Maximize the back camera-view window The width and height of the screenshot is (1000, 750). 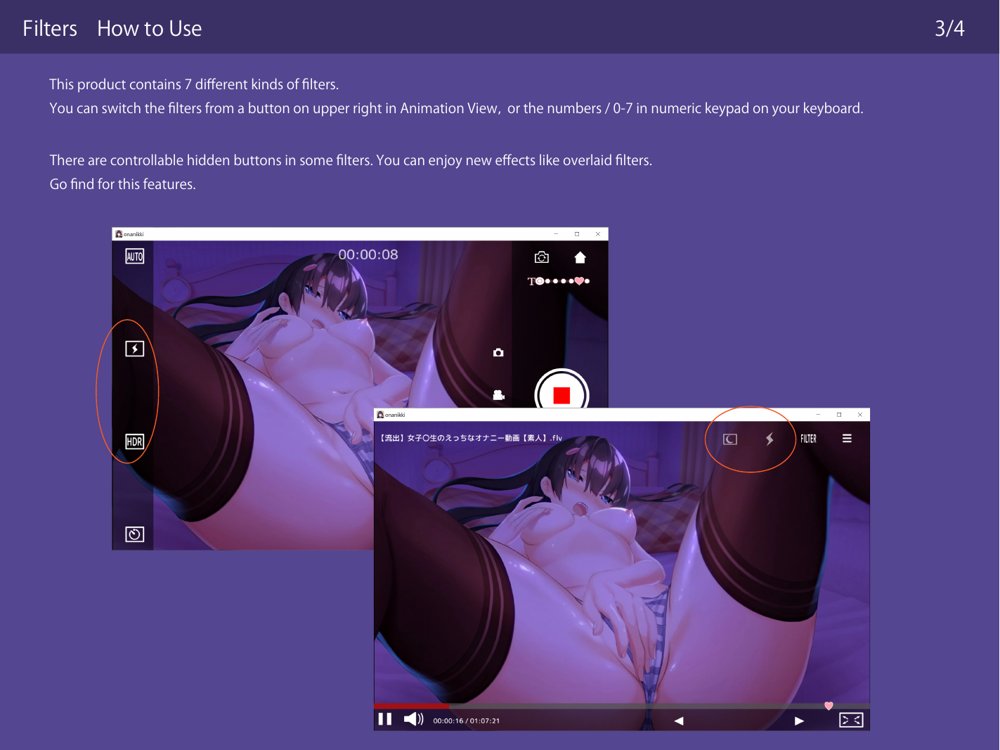click(x=577, y=234)
